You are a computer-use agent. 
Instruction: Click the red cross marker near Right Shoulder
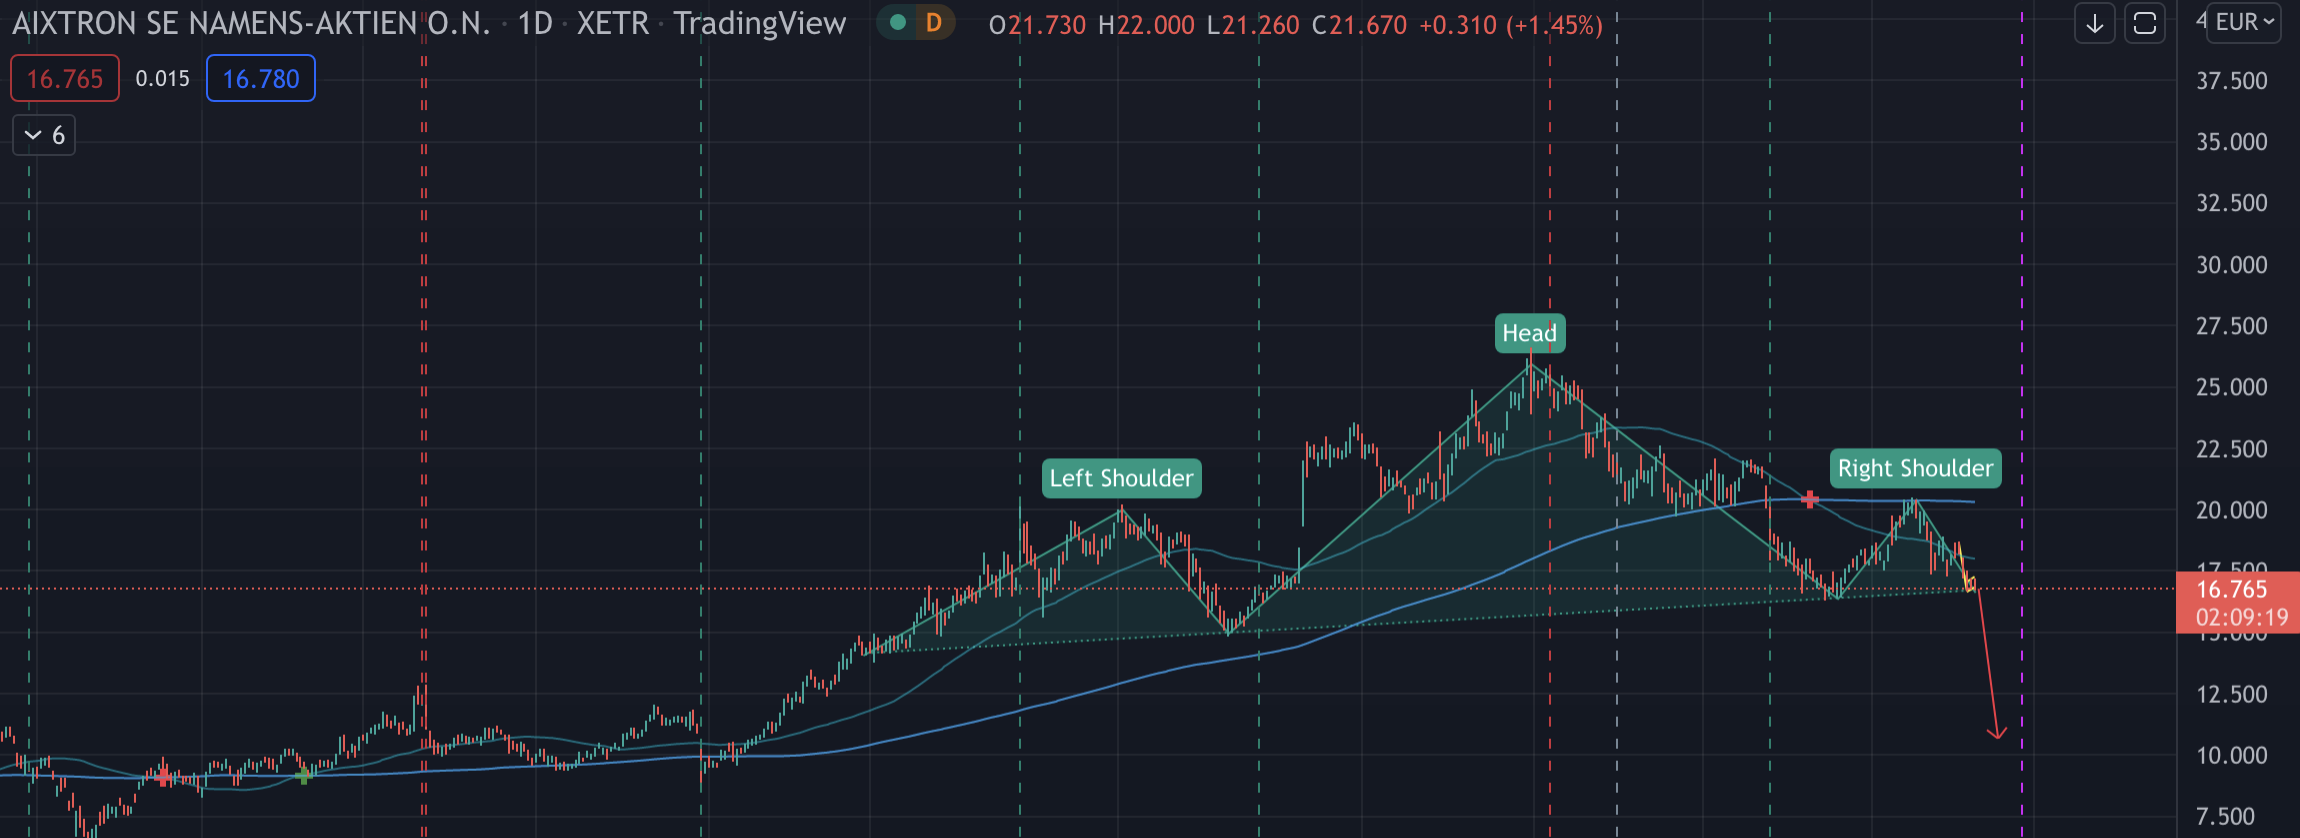(1810, 498)
